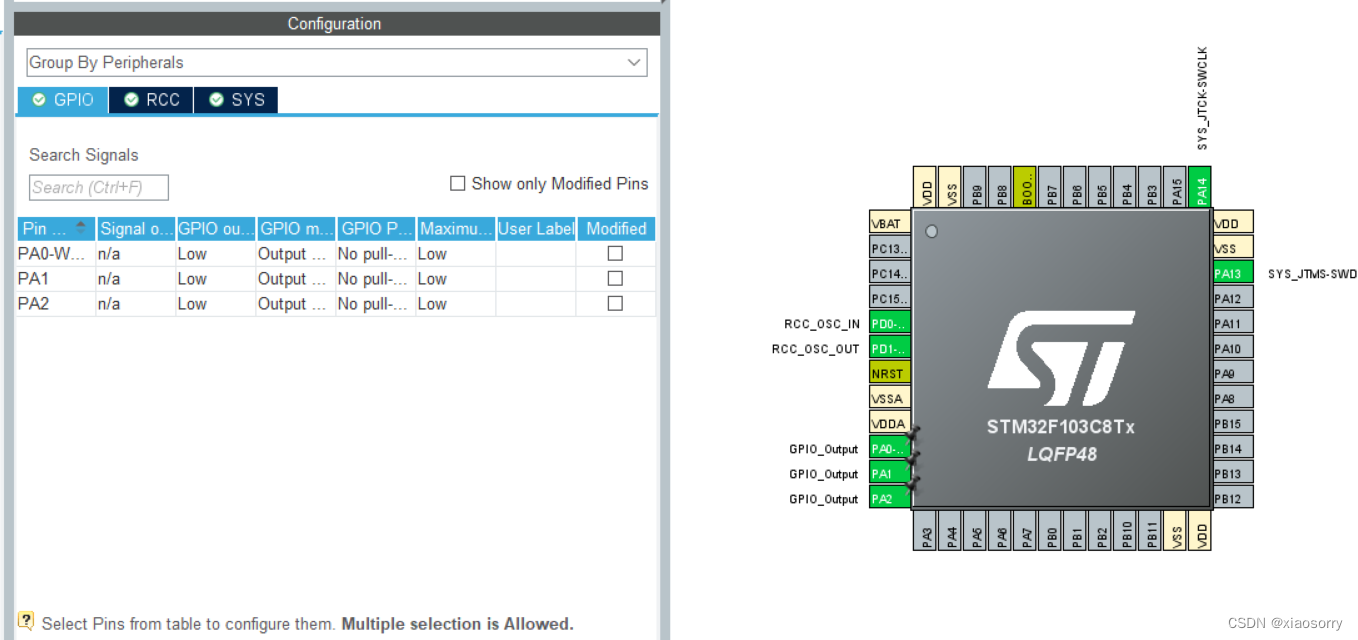Click the PA4 pin on chip
The height and width of the screenshot is (640, 1358).
[951, 530]
